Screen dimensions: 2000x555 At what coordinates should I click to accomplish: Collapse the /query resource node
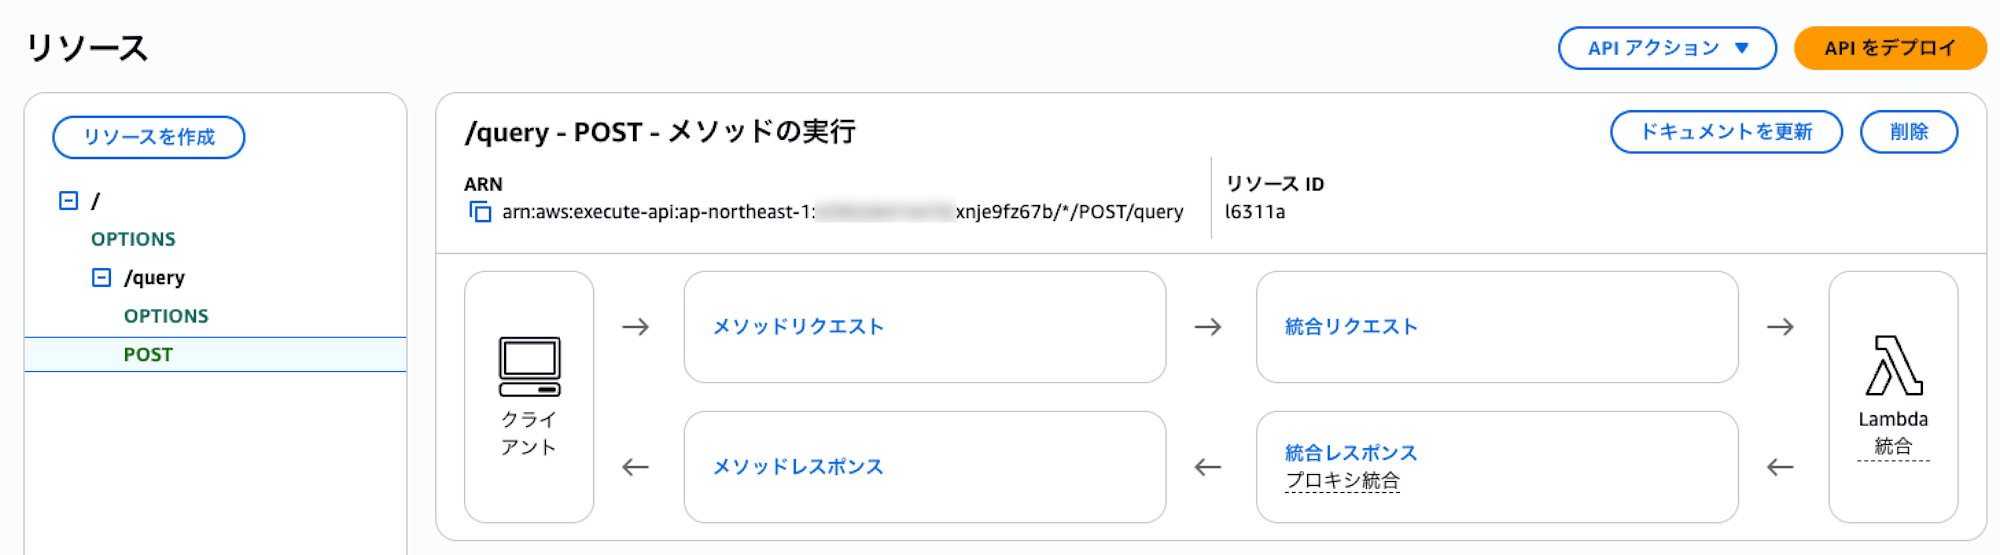[102, 278]
